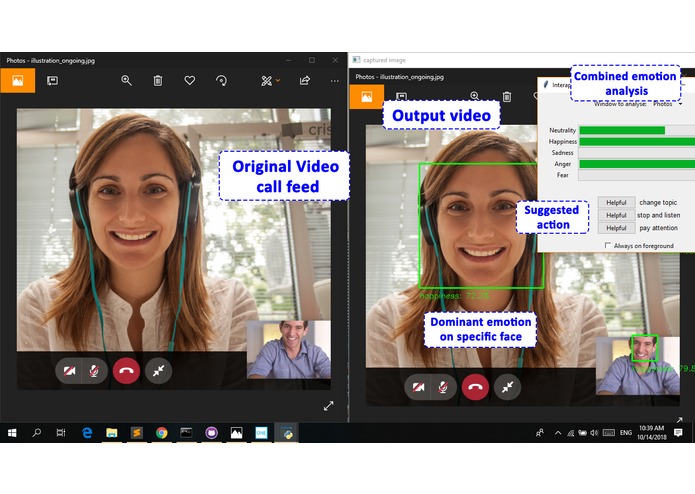Screen dimensions: 695x494
Task: Open Action Center notifications icon
Action: pos(678,433)
